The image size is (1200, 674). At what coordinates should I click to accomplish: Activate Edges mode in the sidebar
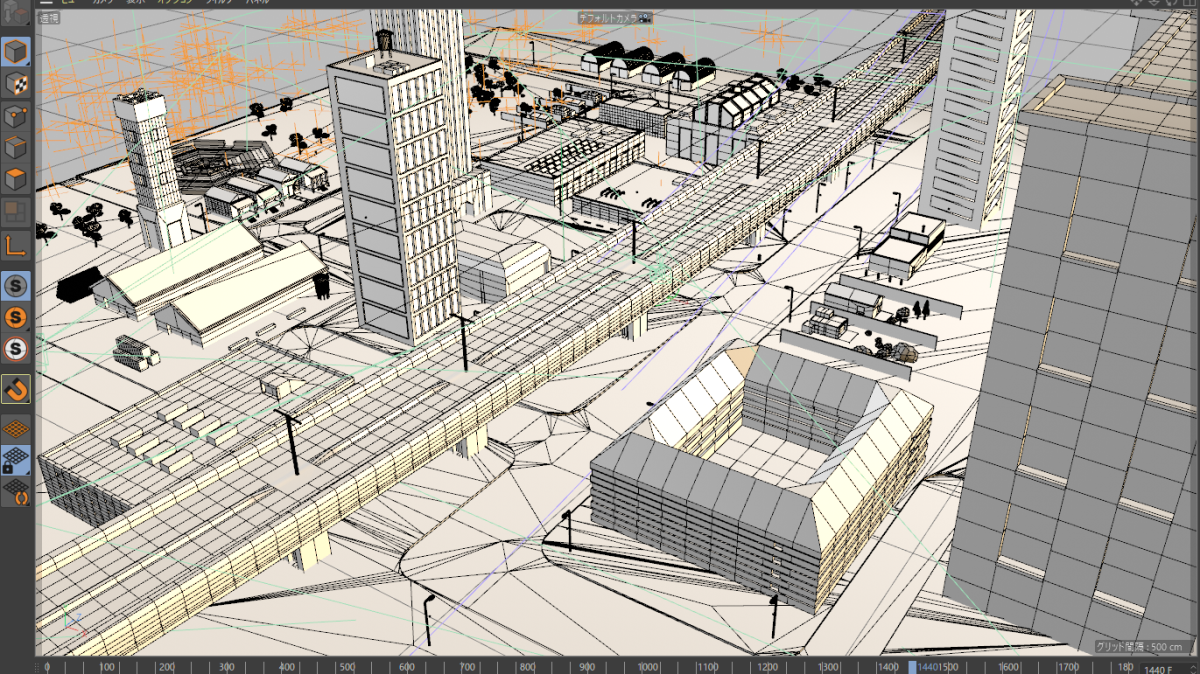[16, 148]
